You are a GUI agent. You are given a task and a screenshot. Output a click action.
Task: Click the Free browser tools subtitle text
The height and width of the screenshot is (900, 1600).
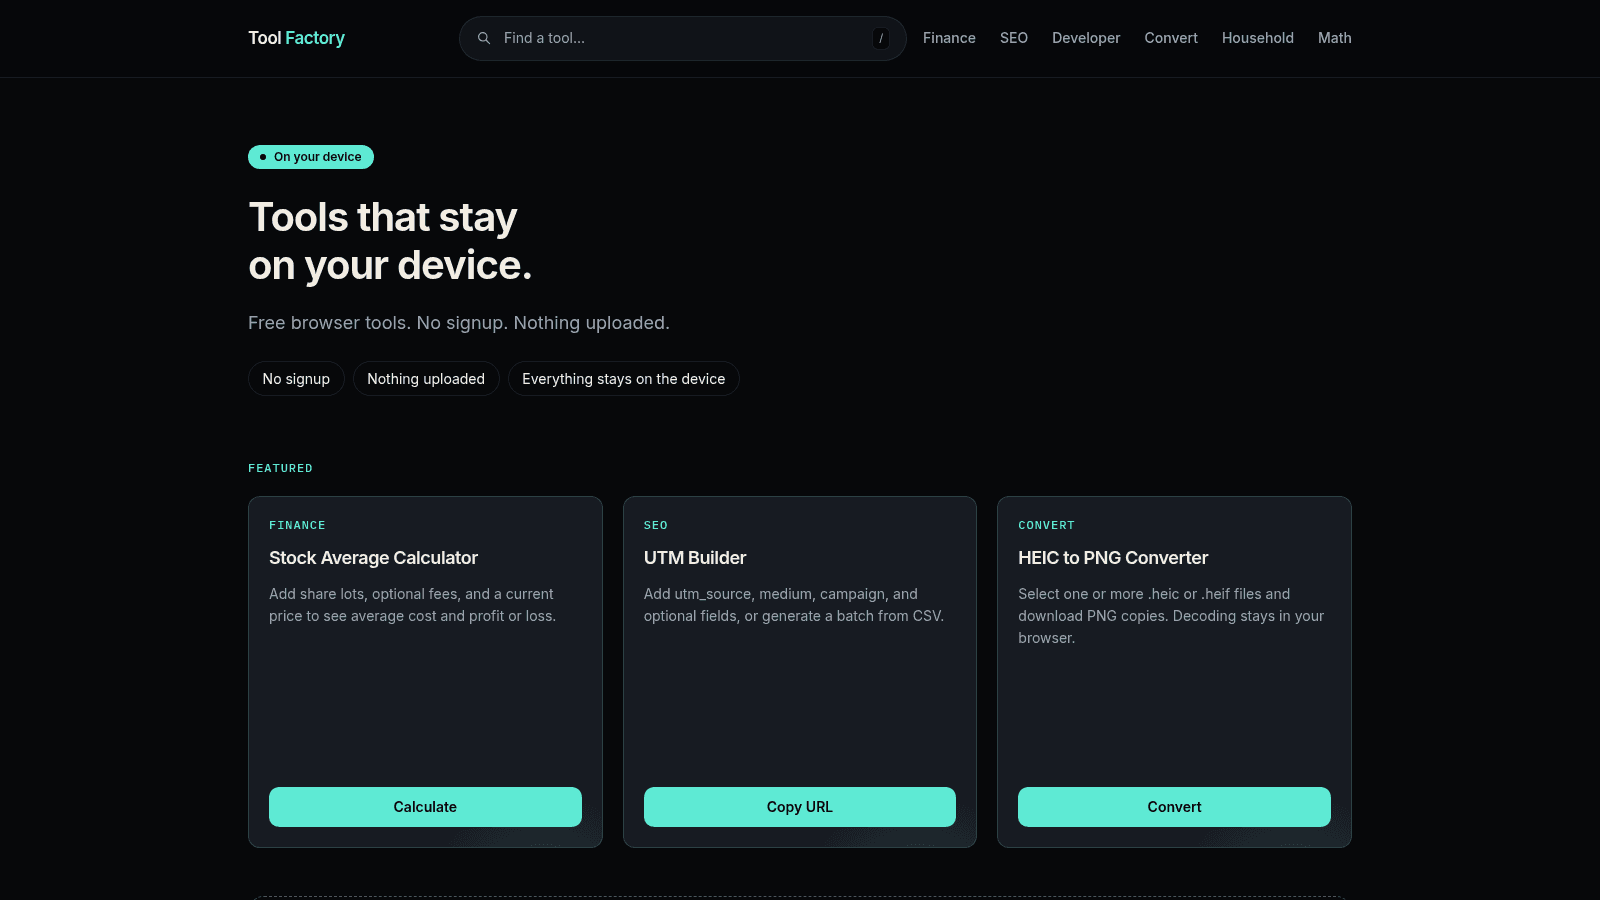[459, 323]
